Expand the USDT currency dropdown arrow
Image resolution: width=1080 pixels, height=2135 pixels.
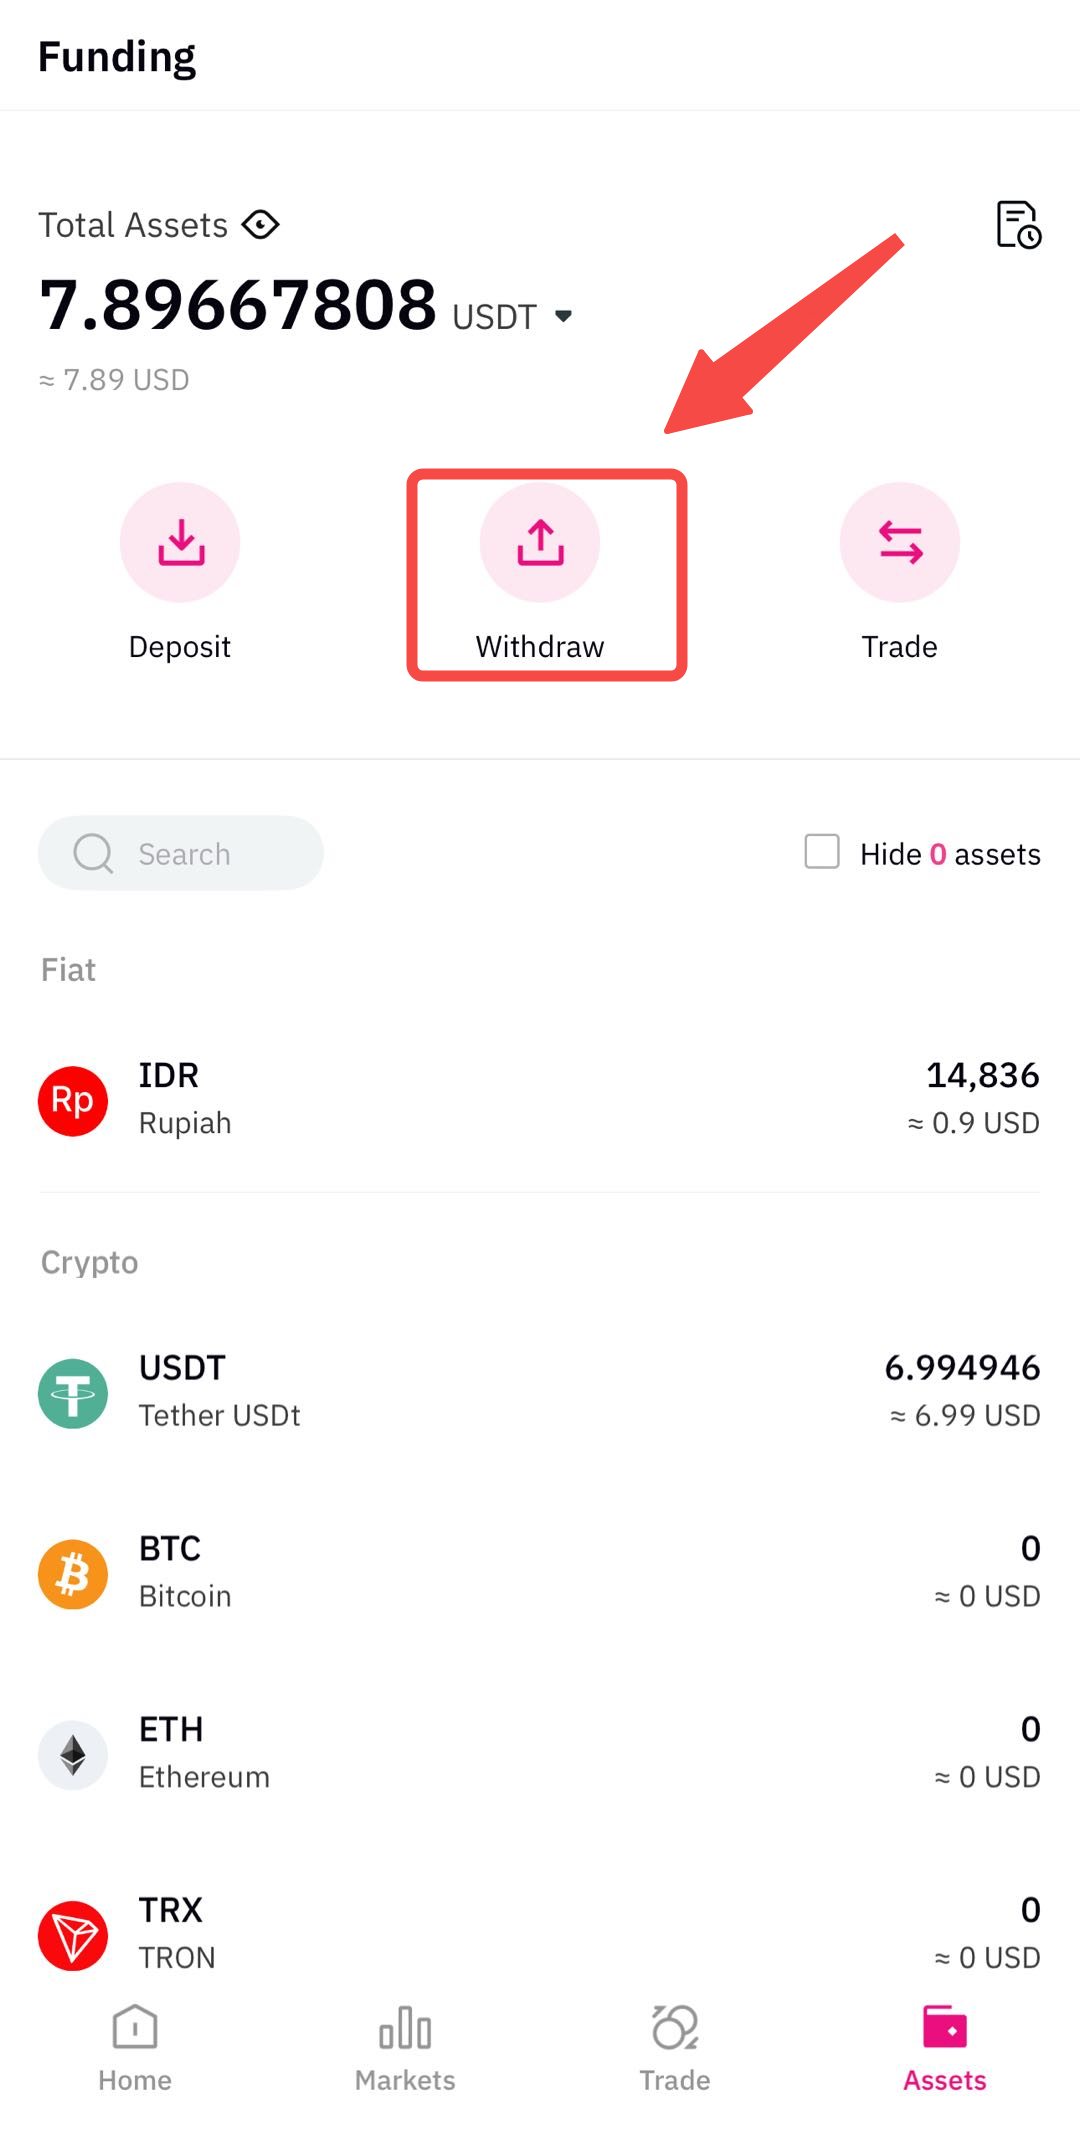click(x=564, y=316)
